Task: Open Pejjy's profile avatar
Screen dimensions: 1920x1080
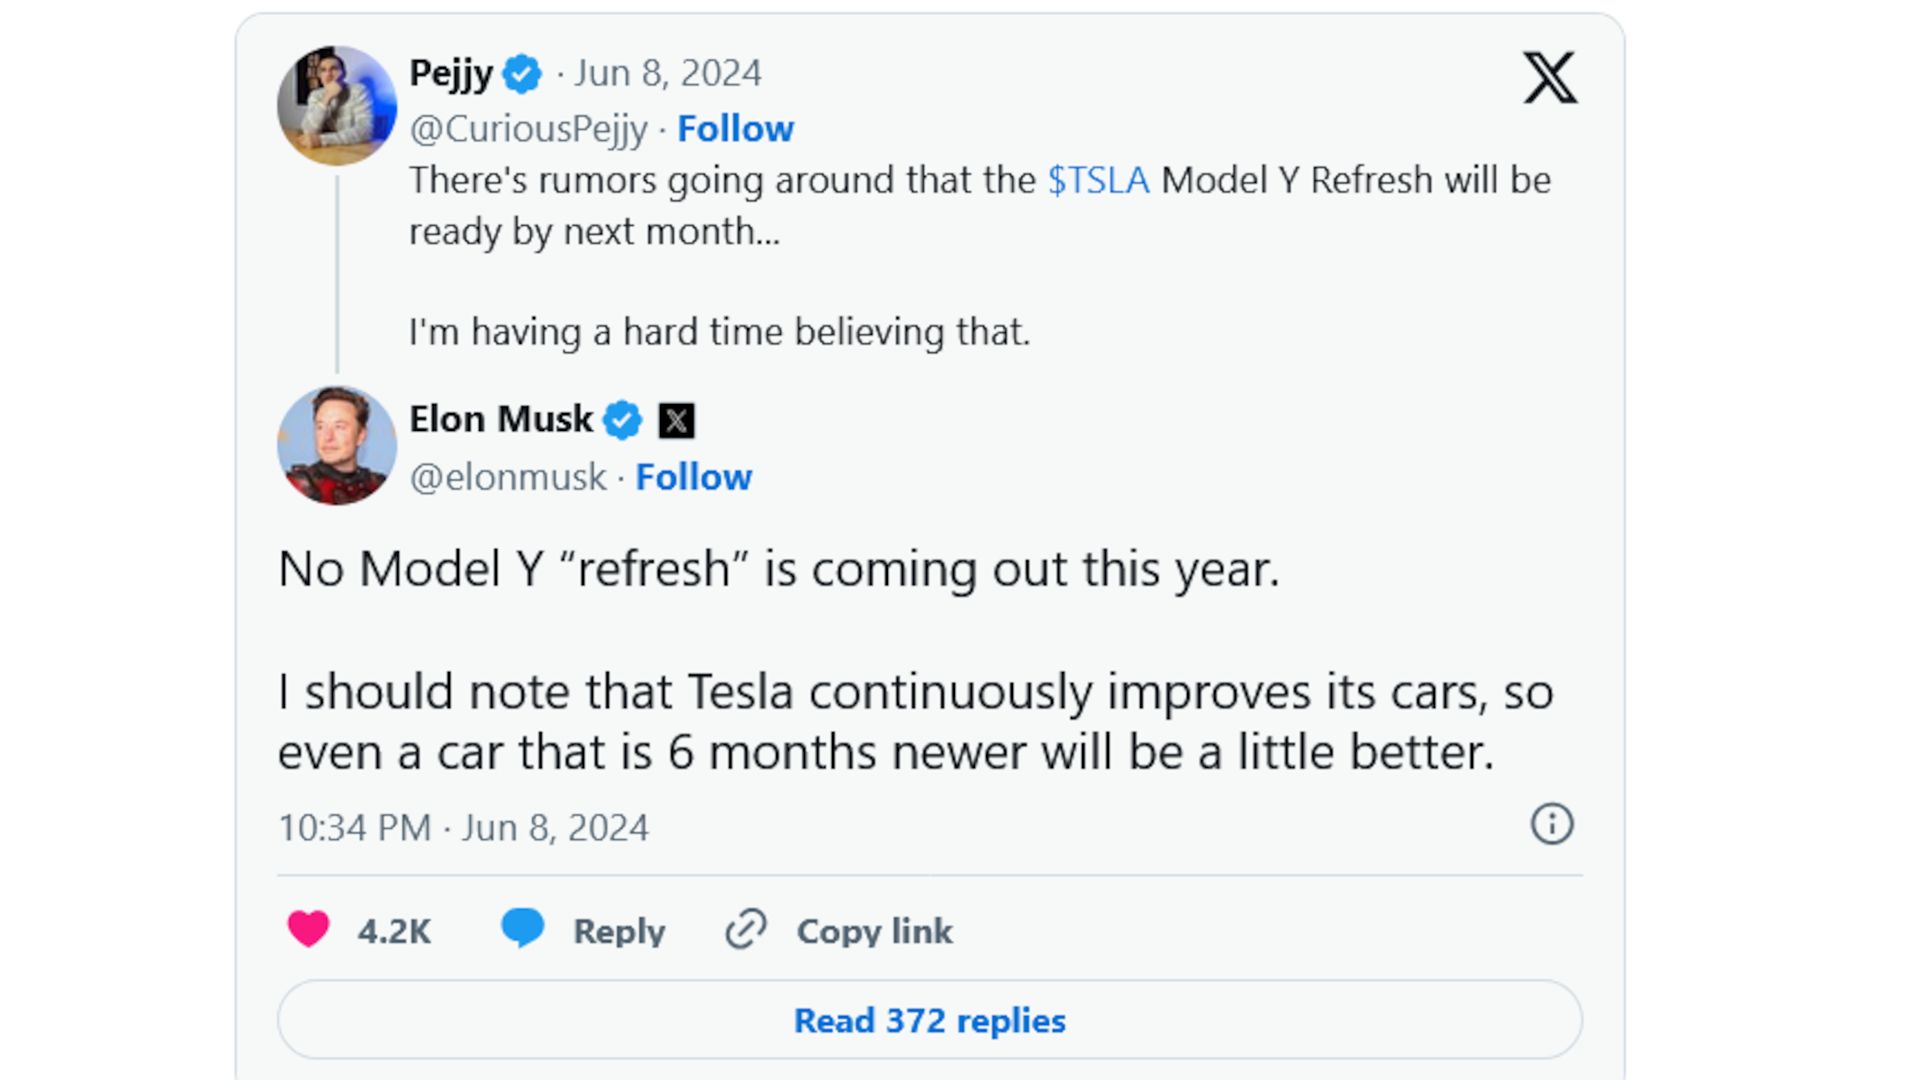Action: point(336,105)
